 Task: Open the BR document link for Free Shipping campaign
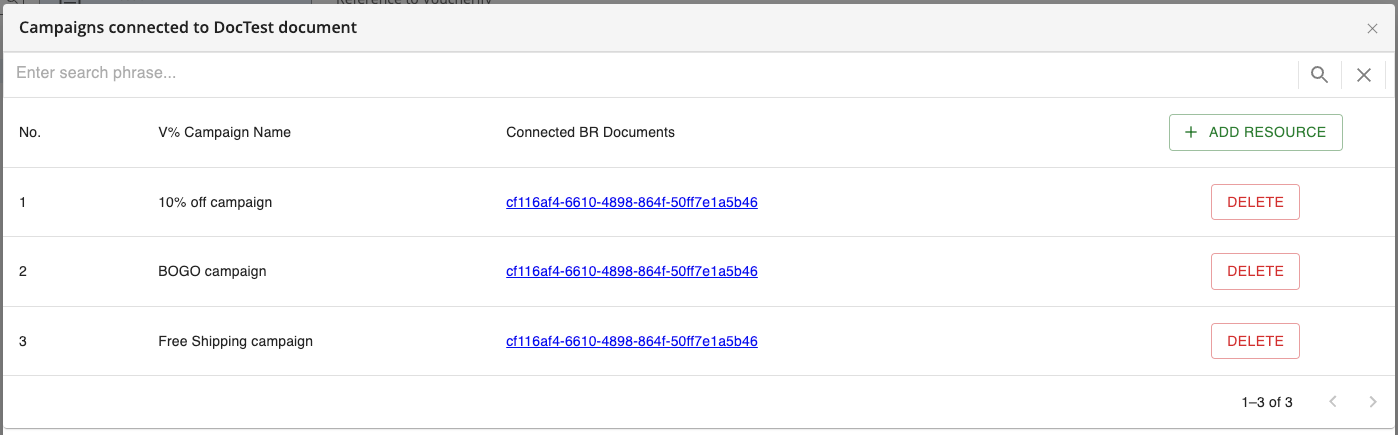pyautogui.click(x=632, y=341)
